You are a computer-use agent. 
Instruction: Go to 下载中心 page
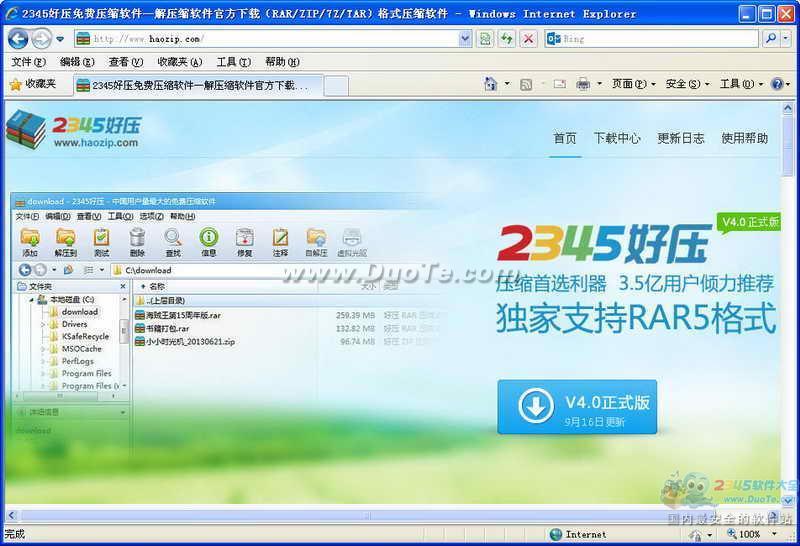click(617, 138)
